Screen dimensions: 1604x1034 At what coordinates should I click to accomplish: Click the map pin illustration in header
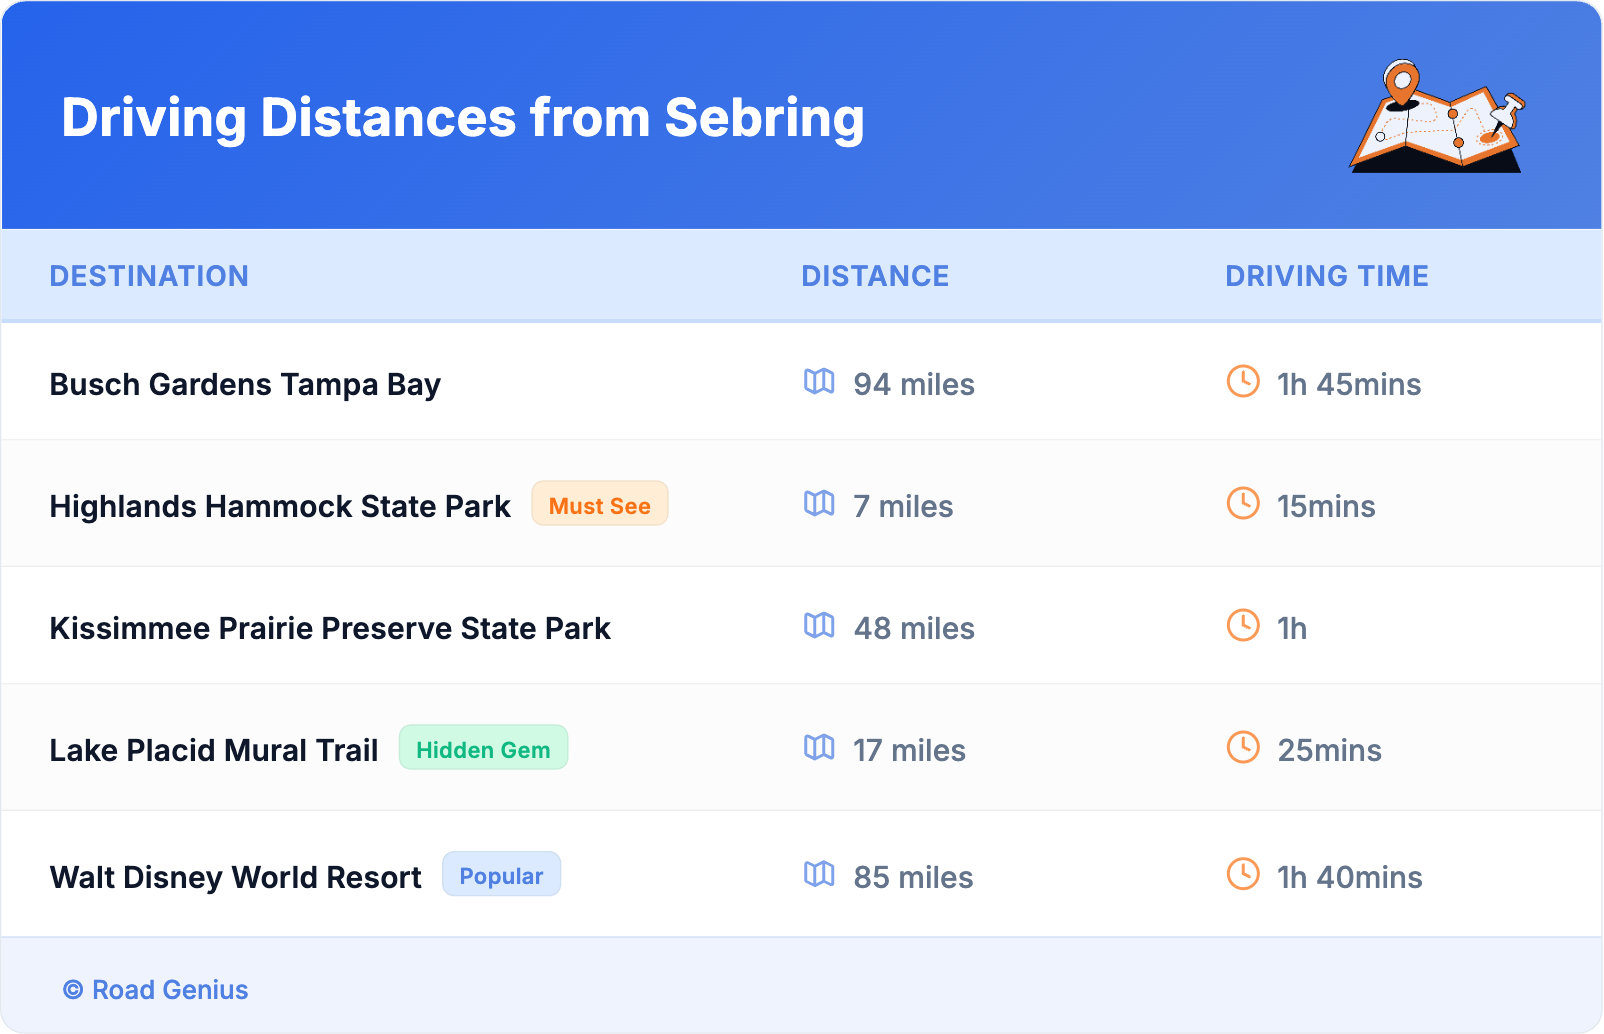click(1436, 117)
